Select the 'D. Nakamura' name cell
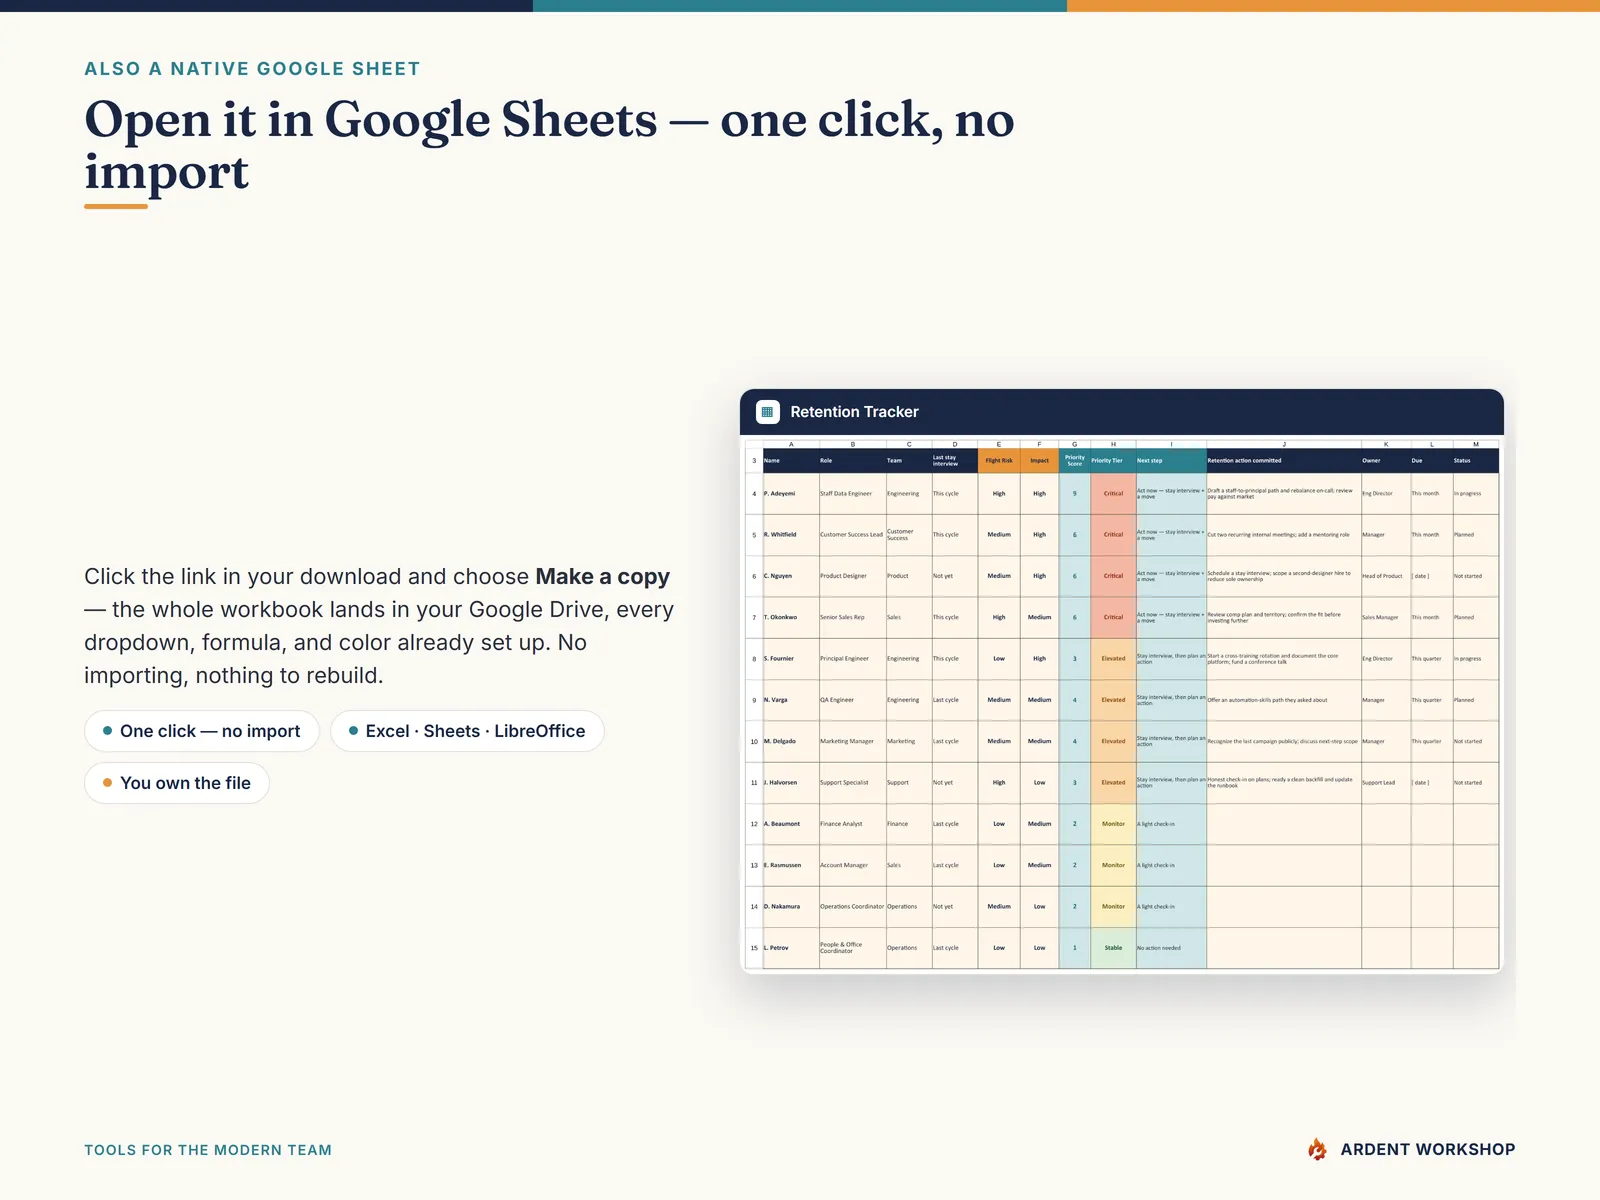1600x1200 pixels. coord(791,907)
